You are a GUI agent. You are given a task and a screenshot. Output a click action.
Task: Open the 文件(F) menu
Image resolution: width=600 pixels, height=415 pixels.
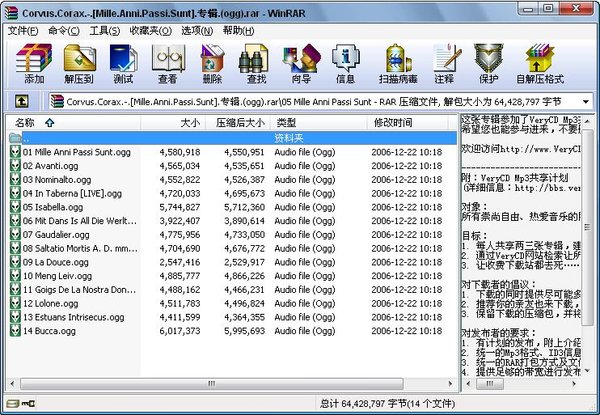click(x=23, y=31)
